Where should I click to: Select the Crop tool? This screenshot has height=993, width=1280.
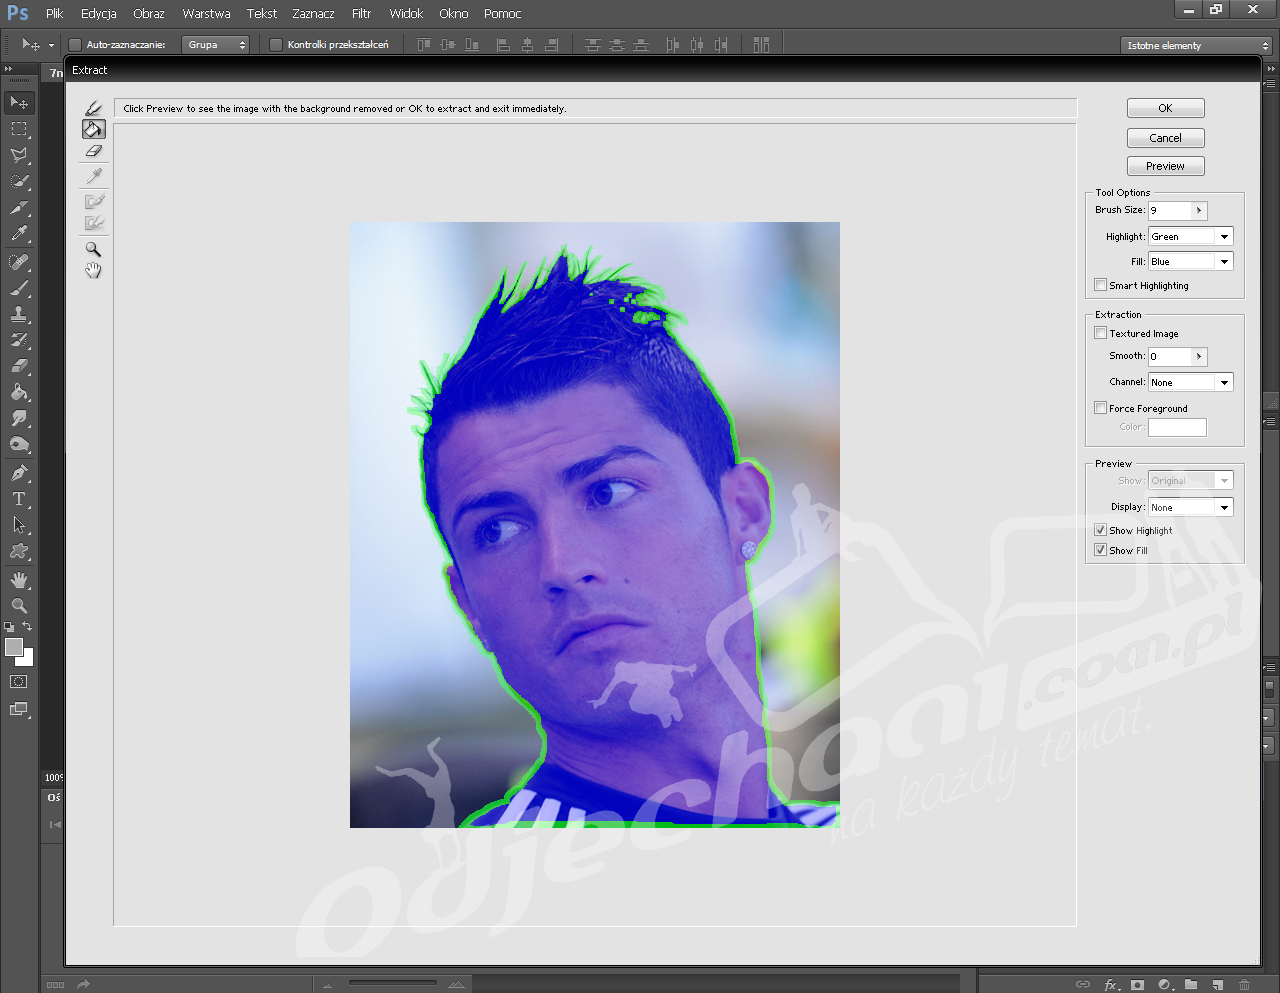click(19, 207)
